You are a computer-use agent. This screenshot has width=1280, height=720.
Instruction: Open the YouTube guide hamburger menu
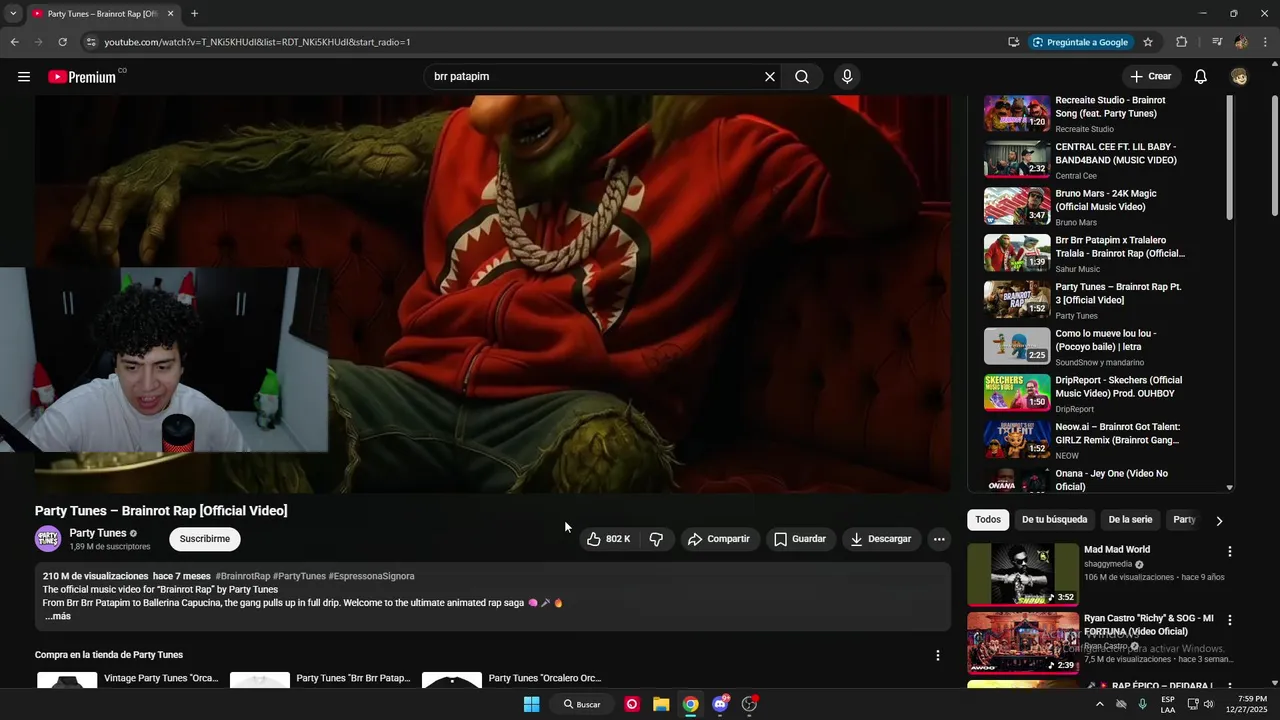(x=24, y=77)
